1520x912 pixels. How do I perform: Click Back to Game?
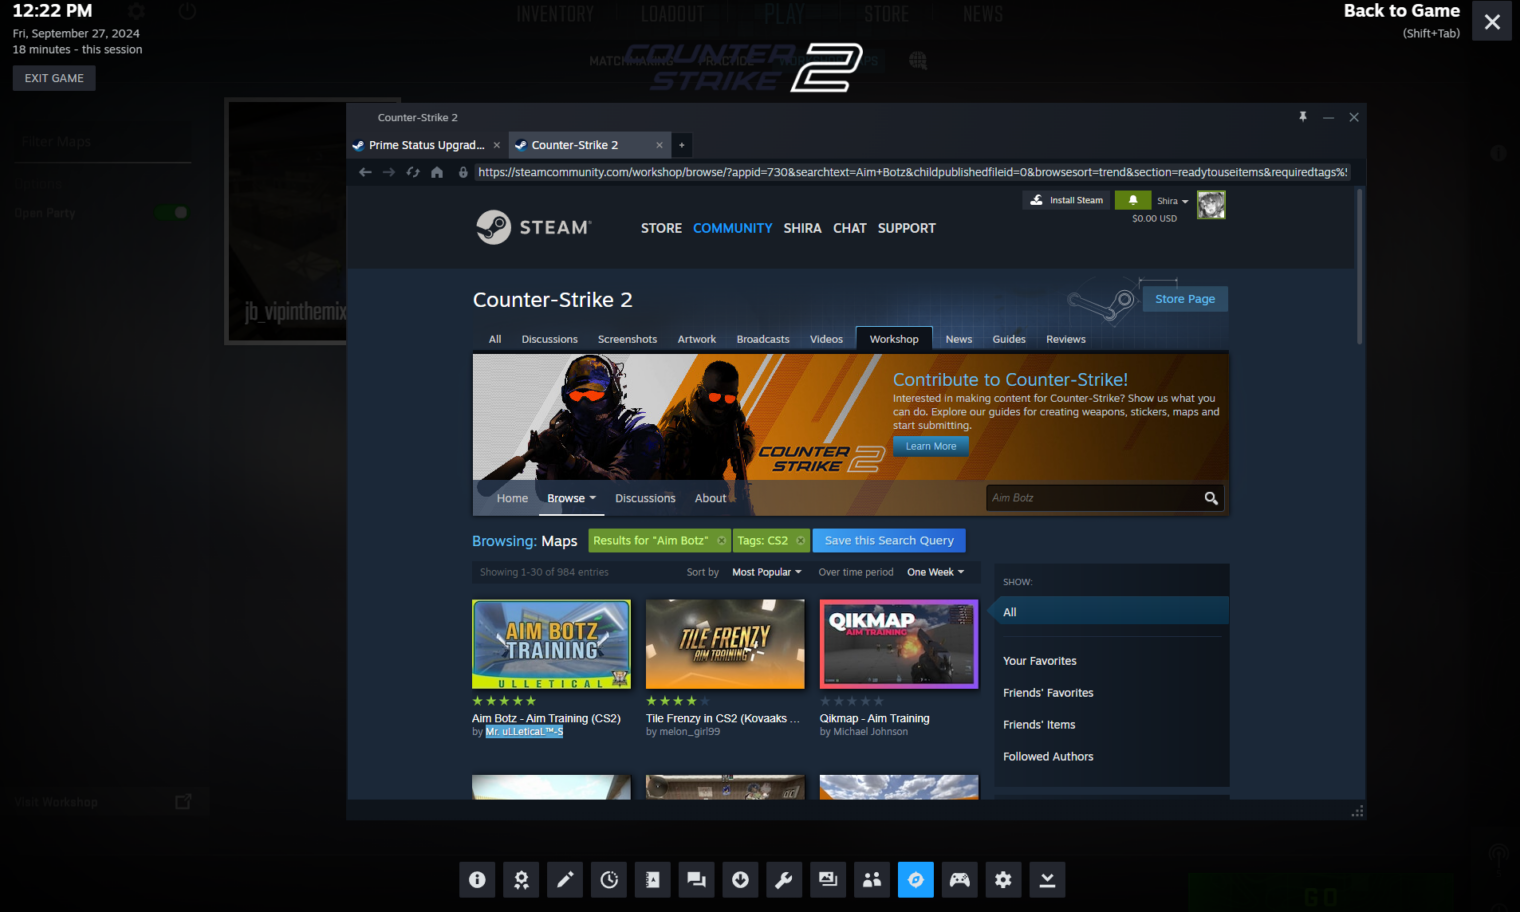coord(1401,11)
